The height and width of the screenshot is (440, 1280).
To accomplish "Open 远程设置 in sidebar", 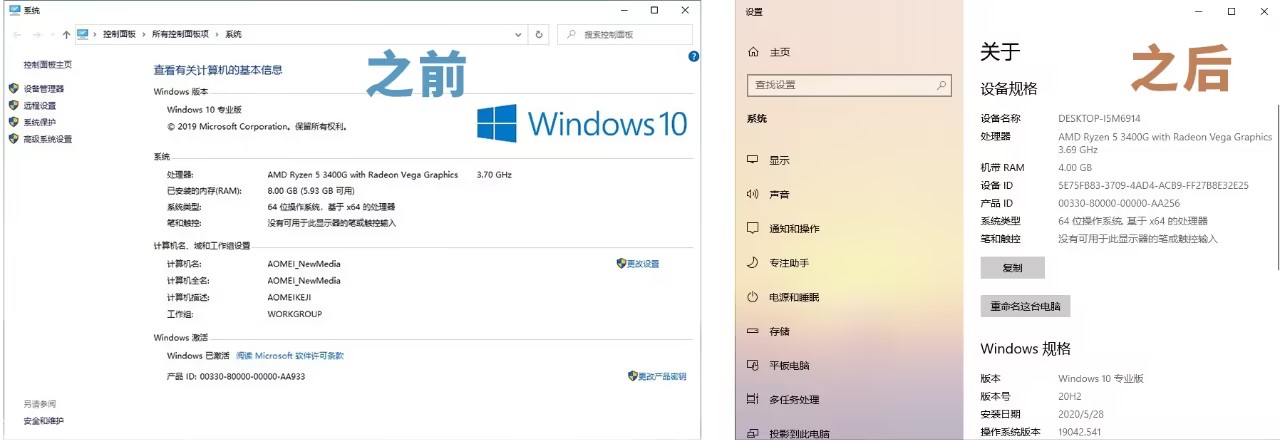I will click(39, 105).
